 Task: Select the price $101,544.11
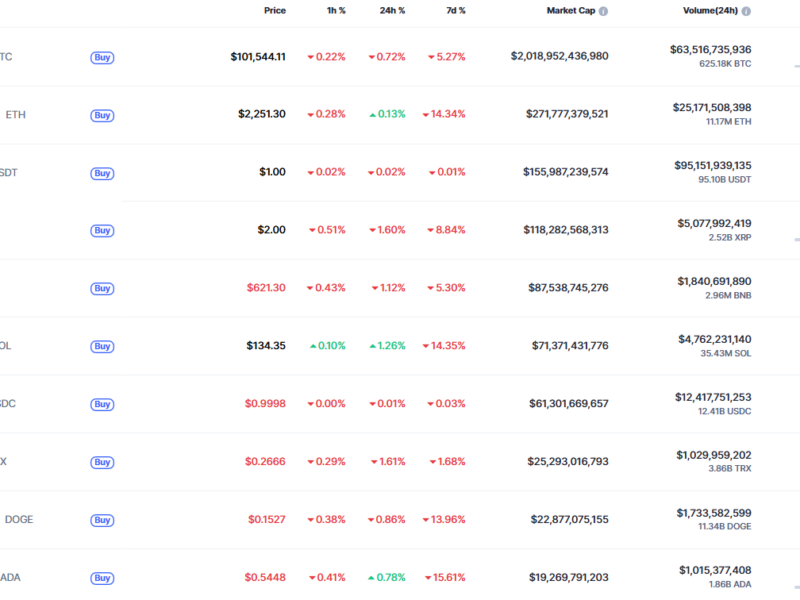coord(258,57)
